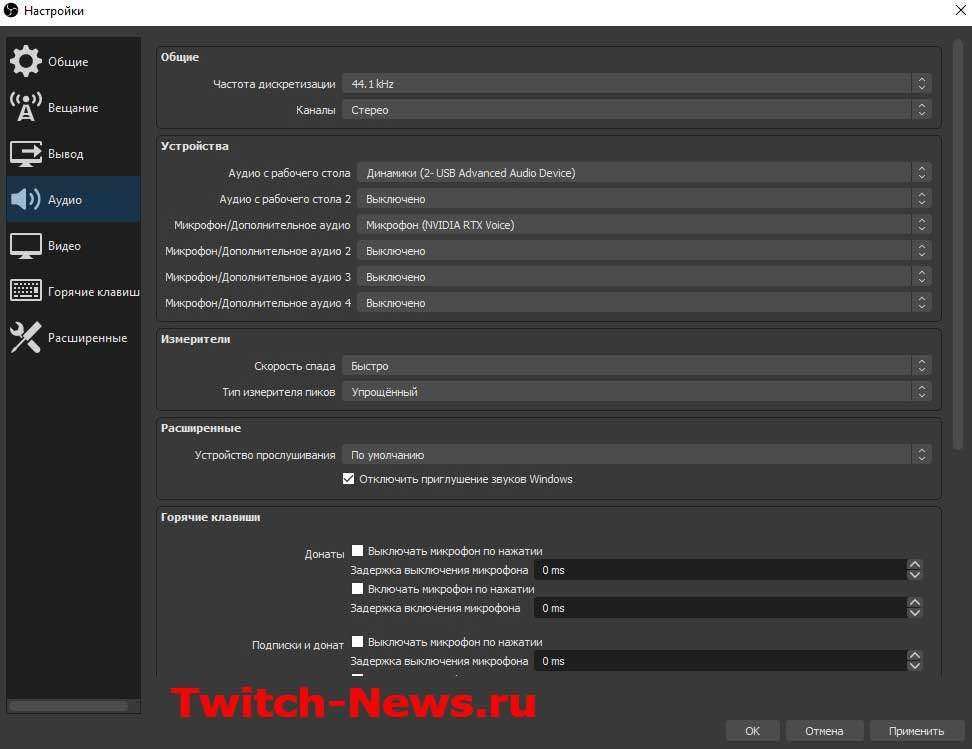Click the Вывод output monitor icon
Image resolution: width=972 pixels, height=749 pixels.
click(x=26, y=153)
